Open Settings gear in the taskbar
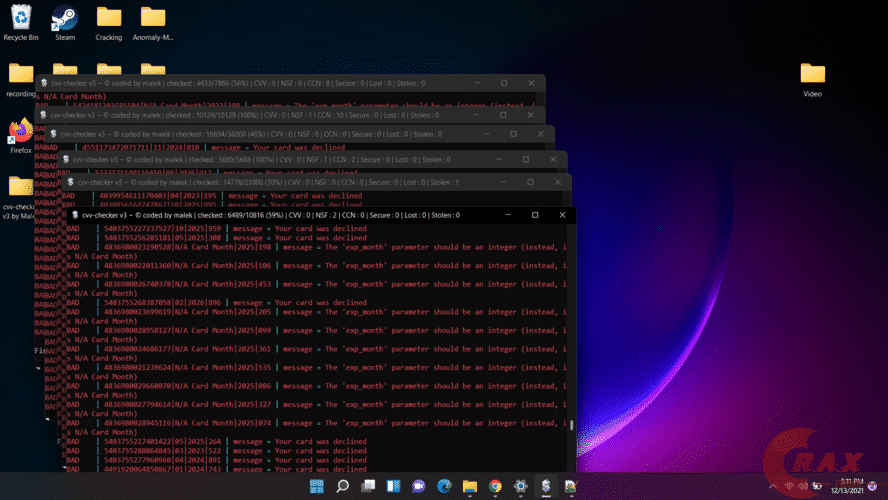Image resolution: width=888 pixels, height=500 pixels. [x=521, y=486]
